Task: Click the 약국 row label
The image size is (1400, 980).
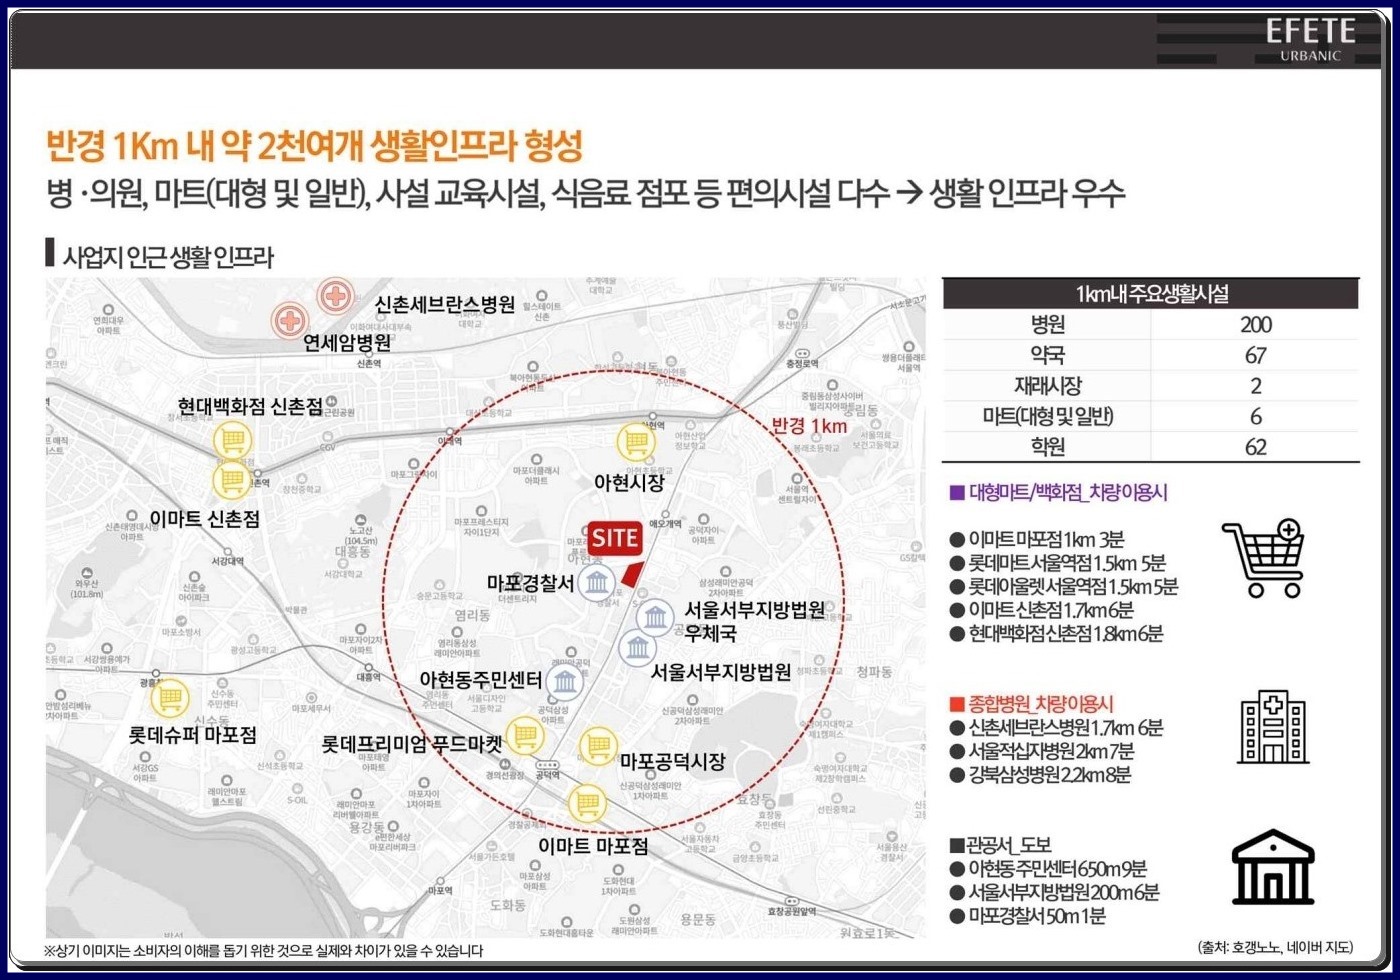Action: coord(1048,355)
